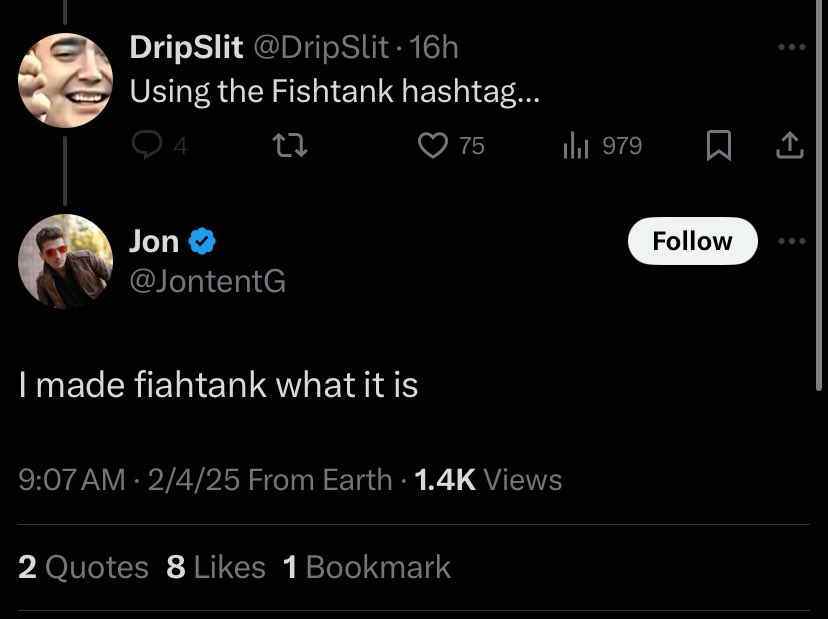Open DripSlit display name link

[x=186, y=46]
